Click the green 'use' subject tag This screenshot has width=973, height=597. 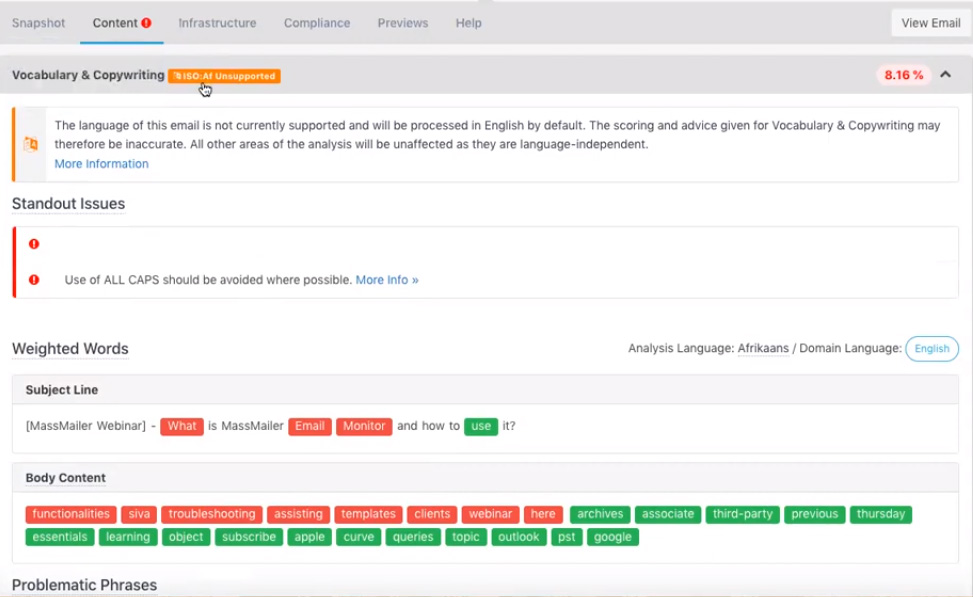pos(481,426)
